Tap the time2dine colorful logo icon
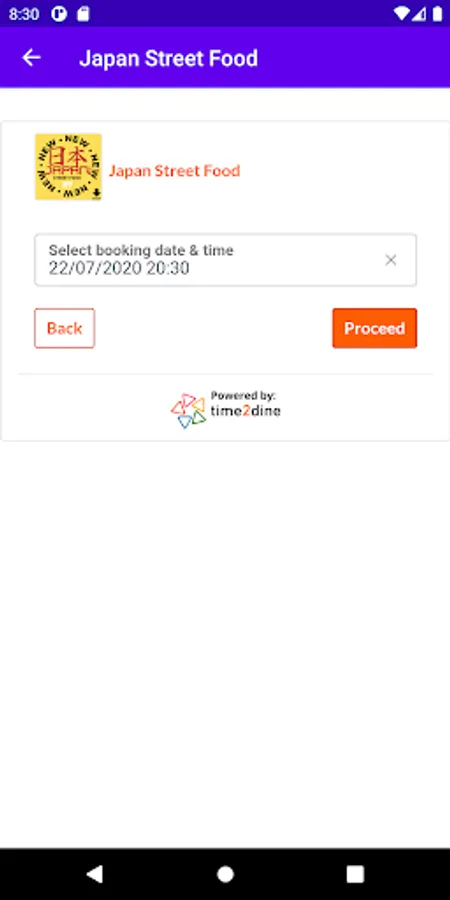This screenshot has height=900, width=450. (x=188, y=410)
